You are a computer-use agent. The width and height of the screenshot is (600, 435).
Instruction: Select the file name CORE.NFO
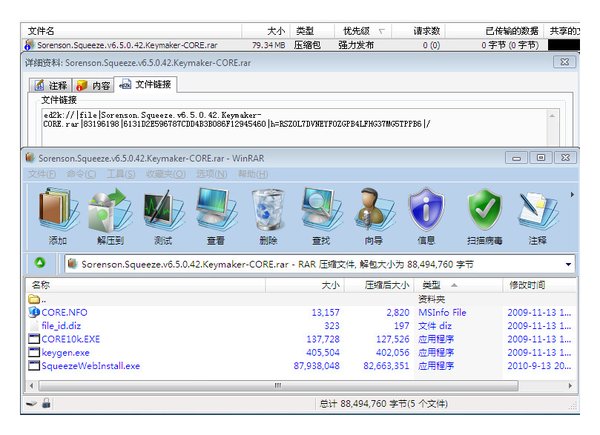(64, 312)
